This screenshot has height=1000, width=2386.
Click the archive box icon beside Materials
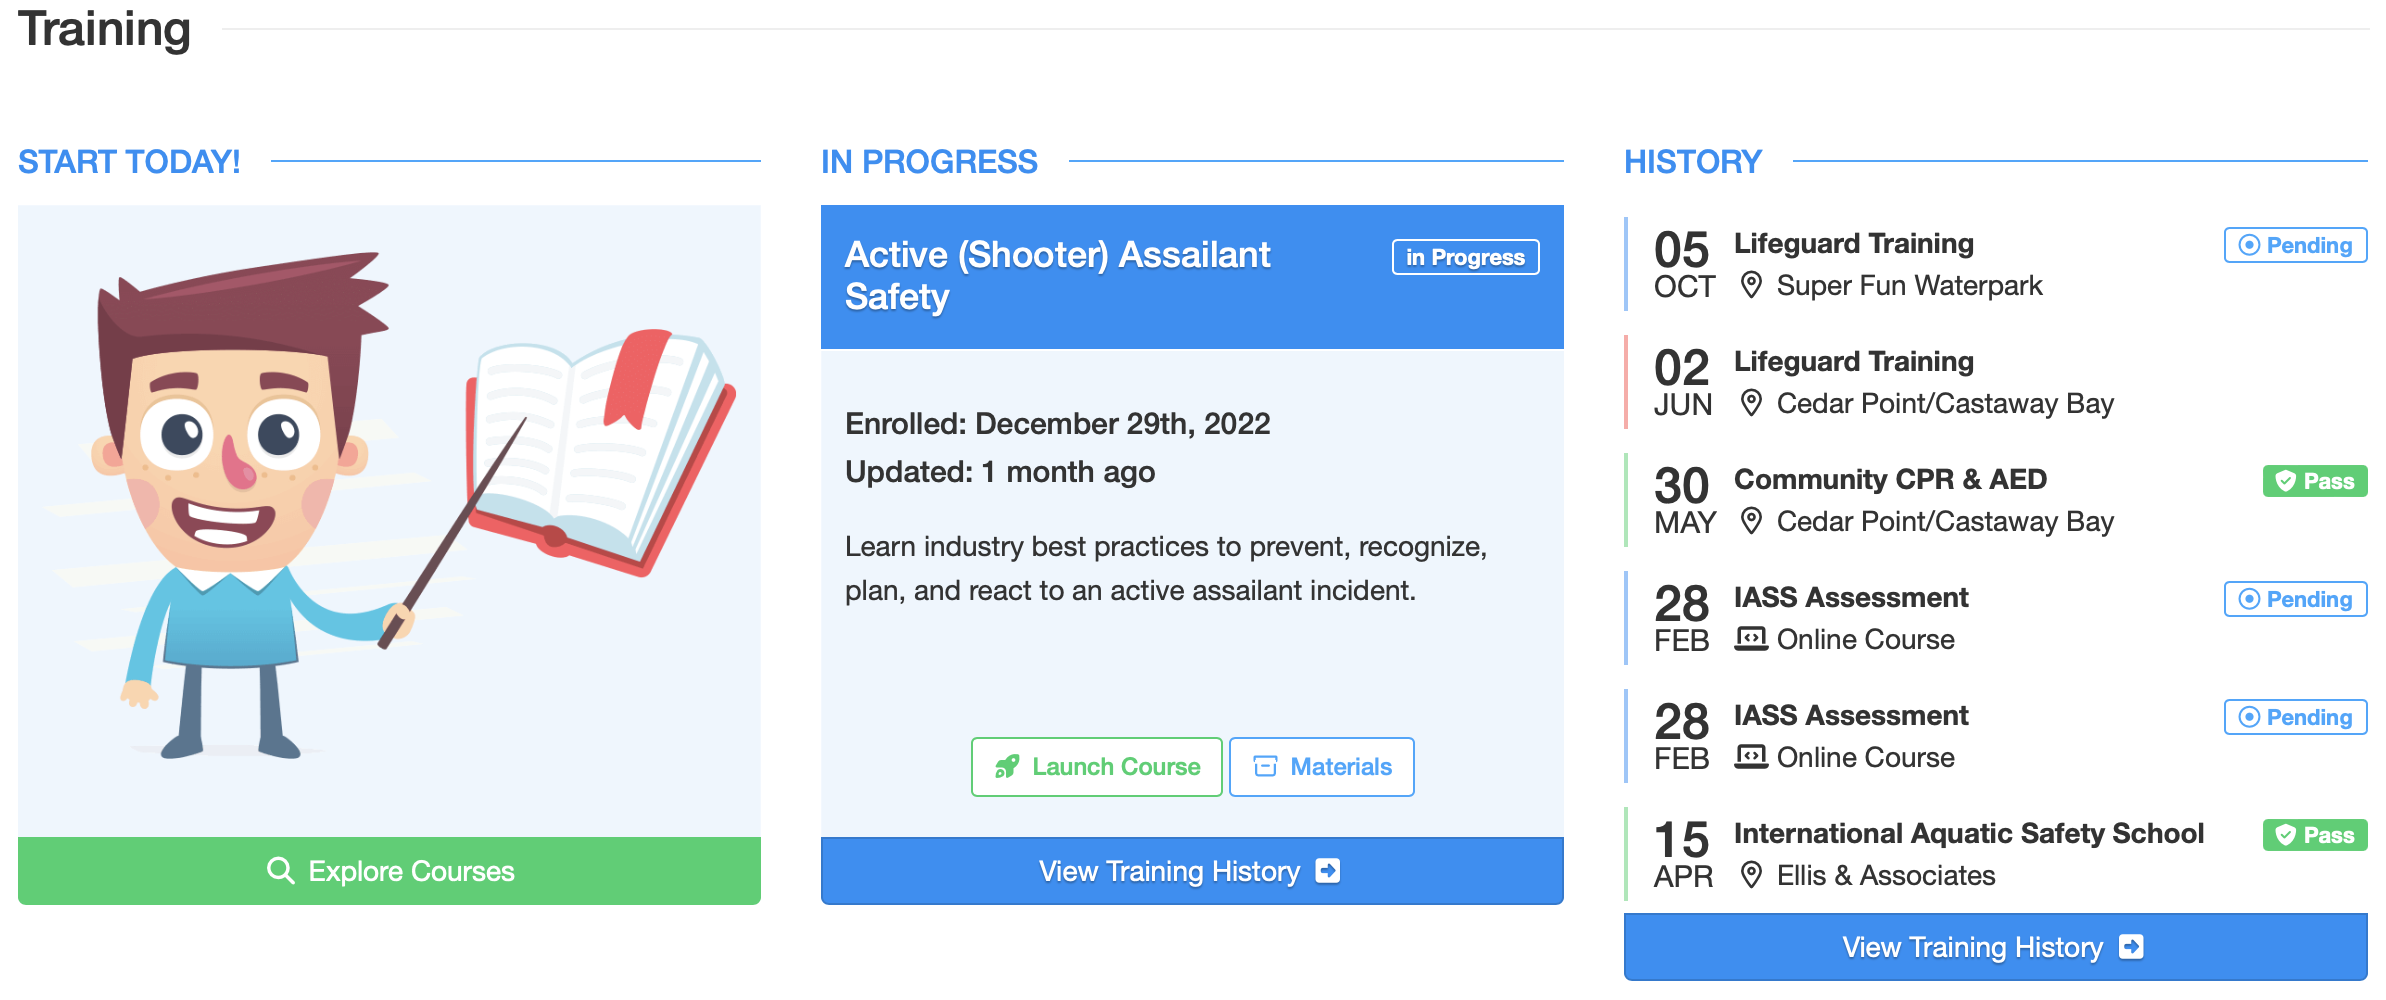point(1265,767)
